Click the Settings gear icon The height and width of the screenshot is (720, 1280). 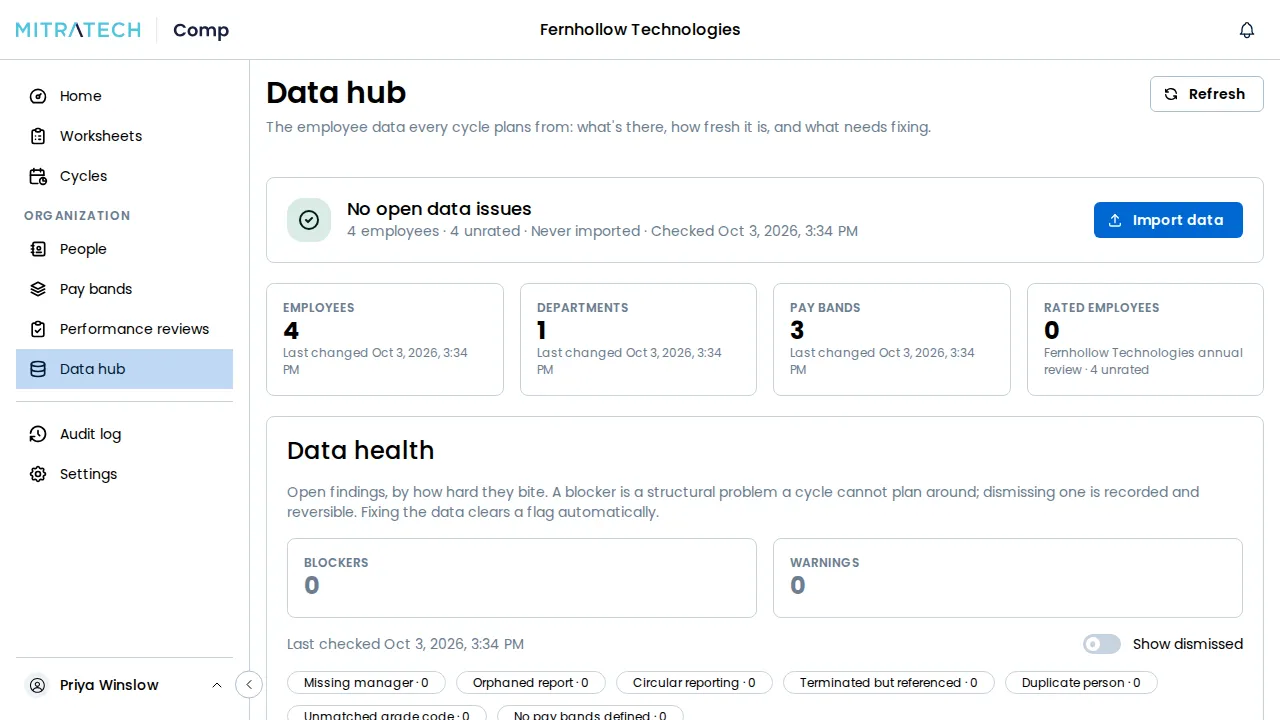coord(38,474)
